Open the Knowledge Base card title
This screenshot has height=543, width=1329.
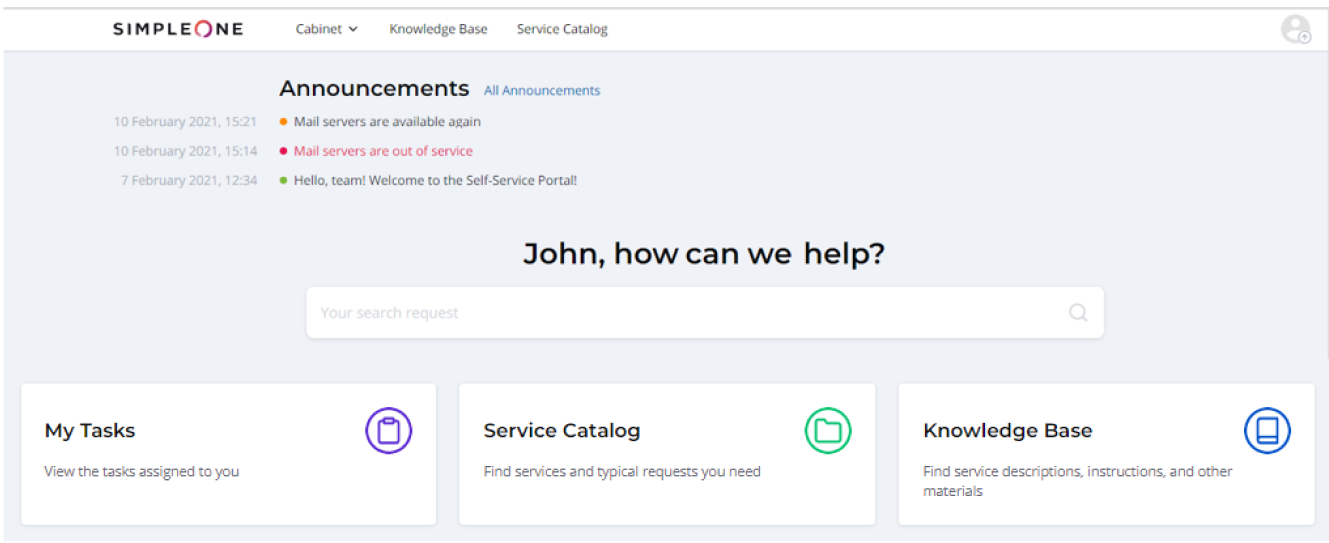(x=1007, y=431)
